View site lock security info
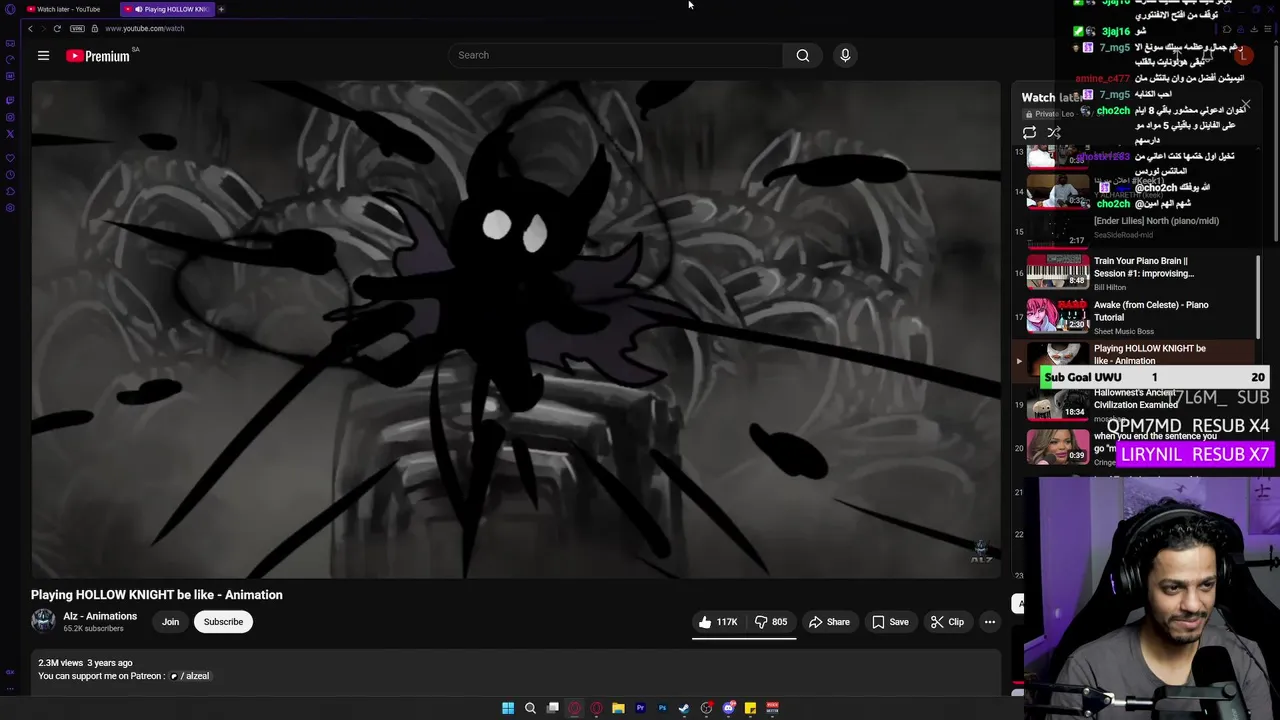Screen dimensions: 1280x720 [95, 28]
